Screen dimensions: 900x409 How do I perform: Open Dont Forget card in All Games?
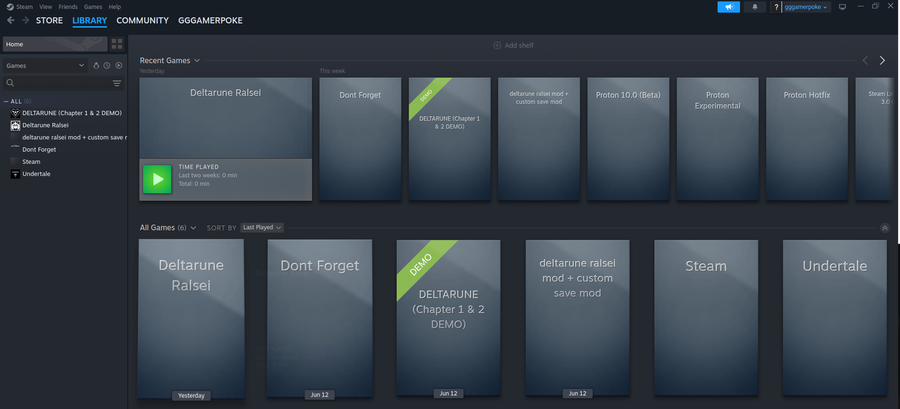click(320, 318)
